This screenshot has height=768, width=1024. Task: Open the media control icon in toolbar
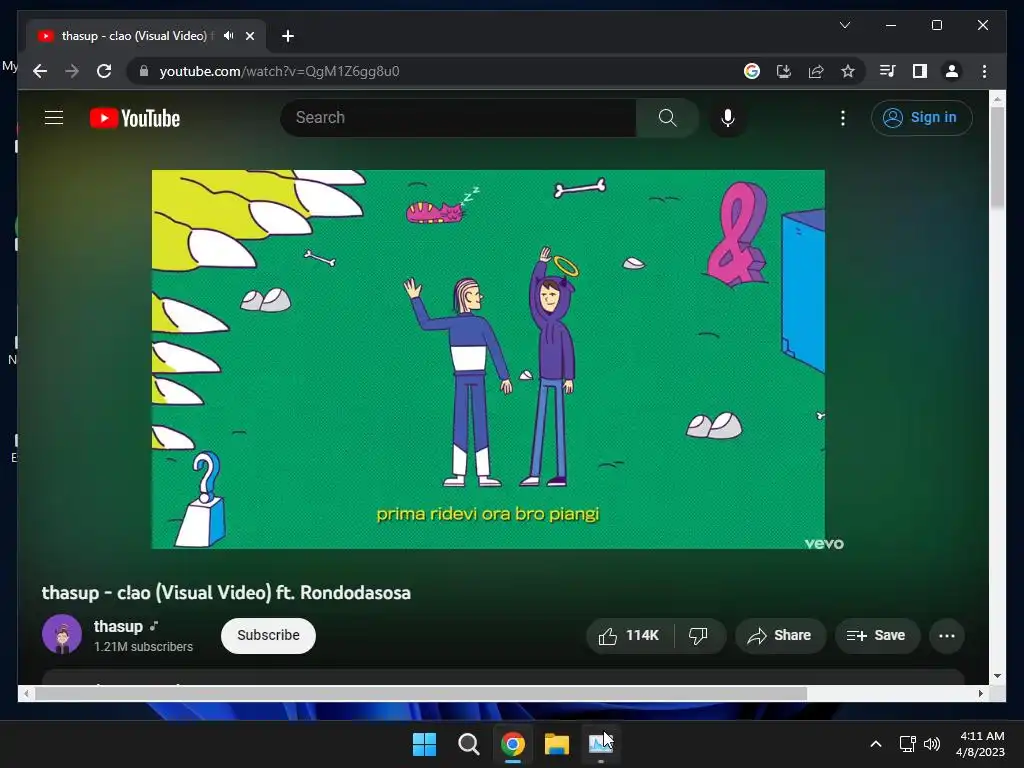tap(887, 71)
